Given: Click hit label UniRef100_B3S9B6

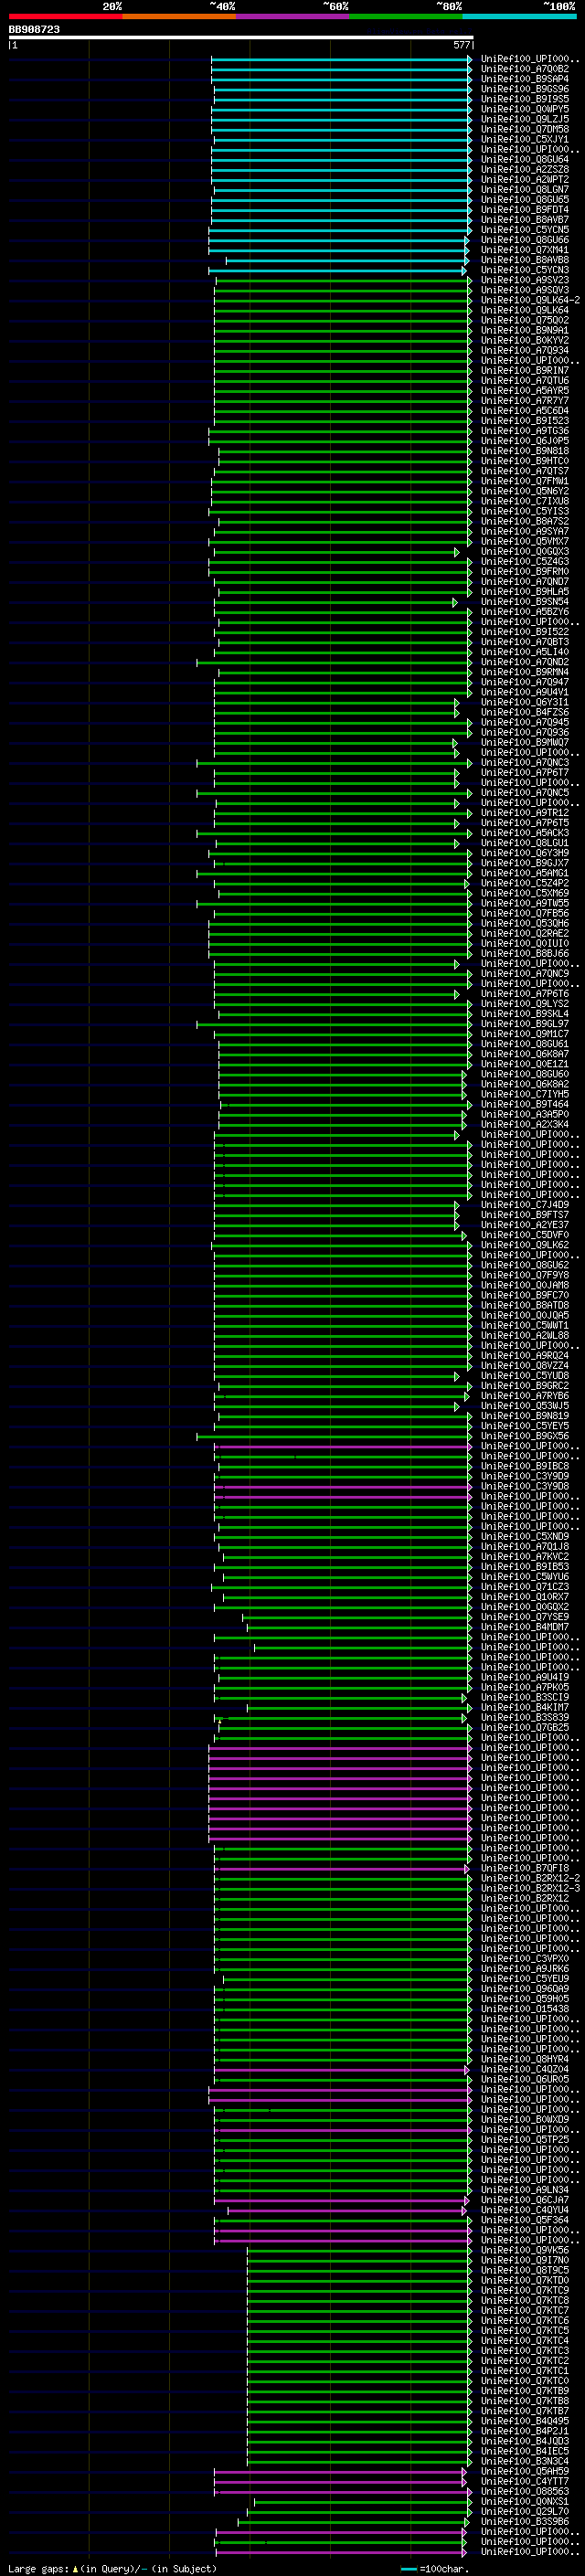Looking at the screenshot, I should (525, 2521).
